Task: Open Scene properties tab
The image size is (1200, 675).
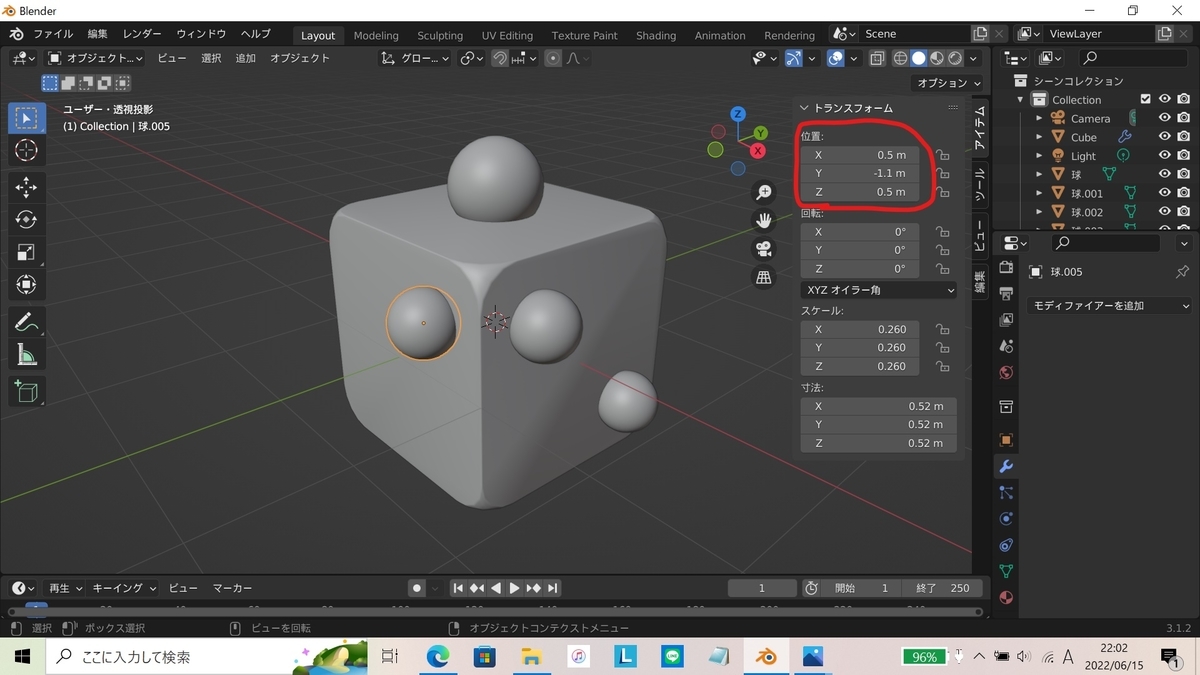Action: (1006, 346)
